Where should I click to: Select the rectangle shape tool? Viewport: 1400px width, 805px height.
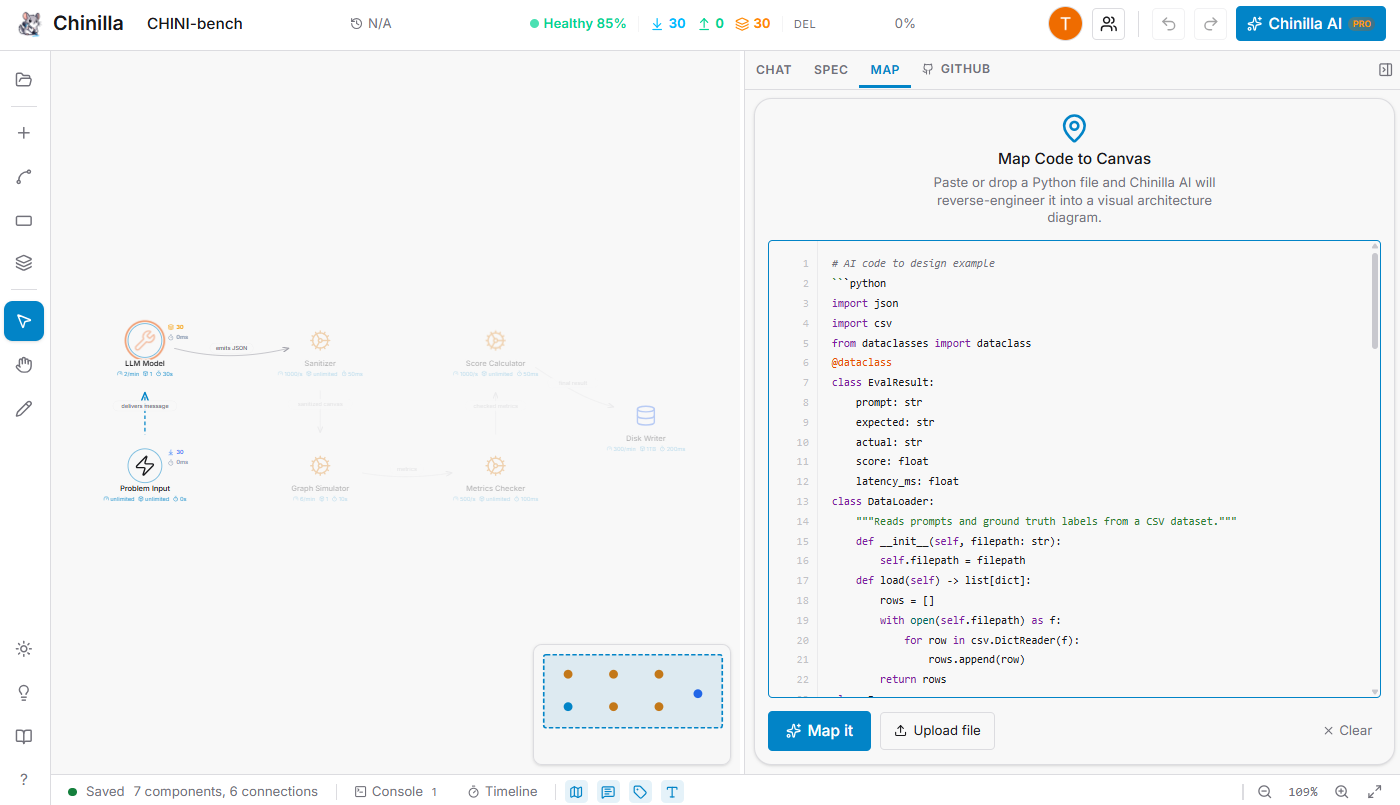click(x=24, y=221)
